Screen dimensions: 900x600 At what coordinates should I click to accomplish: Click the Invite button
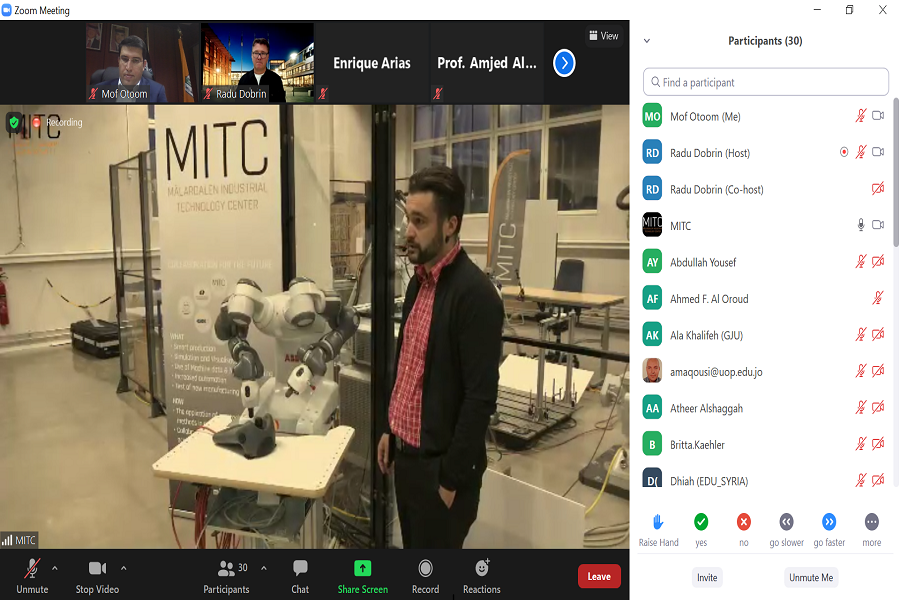pos(707,578)
